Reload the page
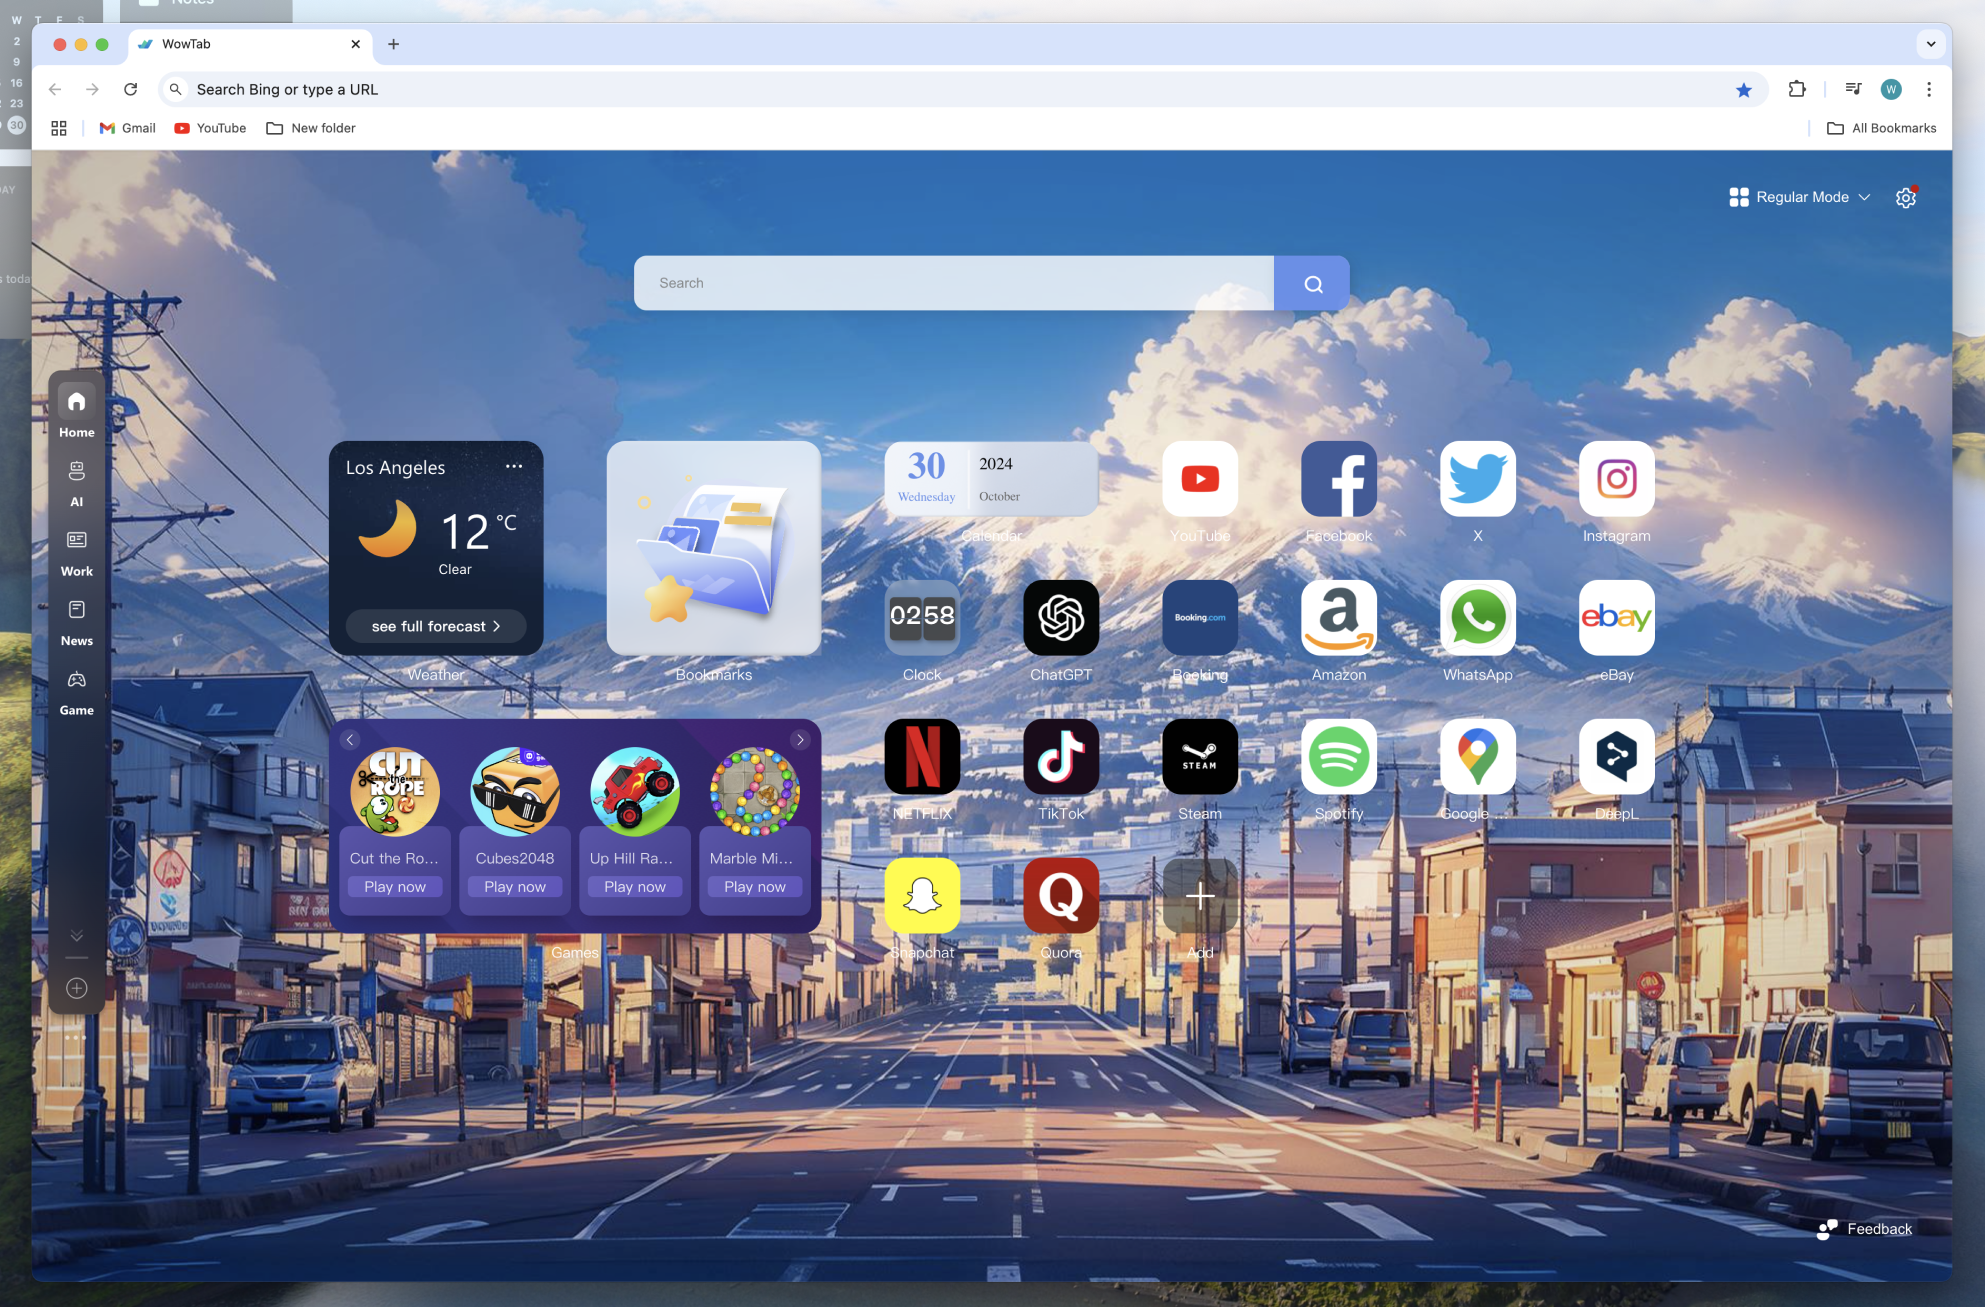Image resolution: width=1985 pixels, height=1307 pixels. 130,89
